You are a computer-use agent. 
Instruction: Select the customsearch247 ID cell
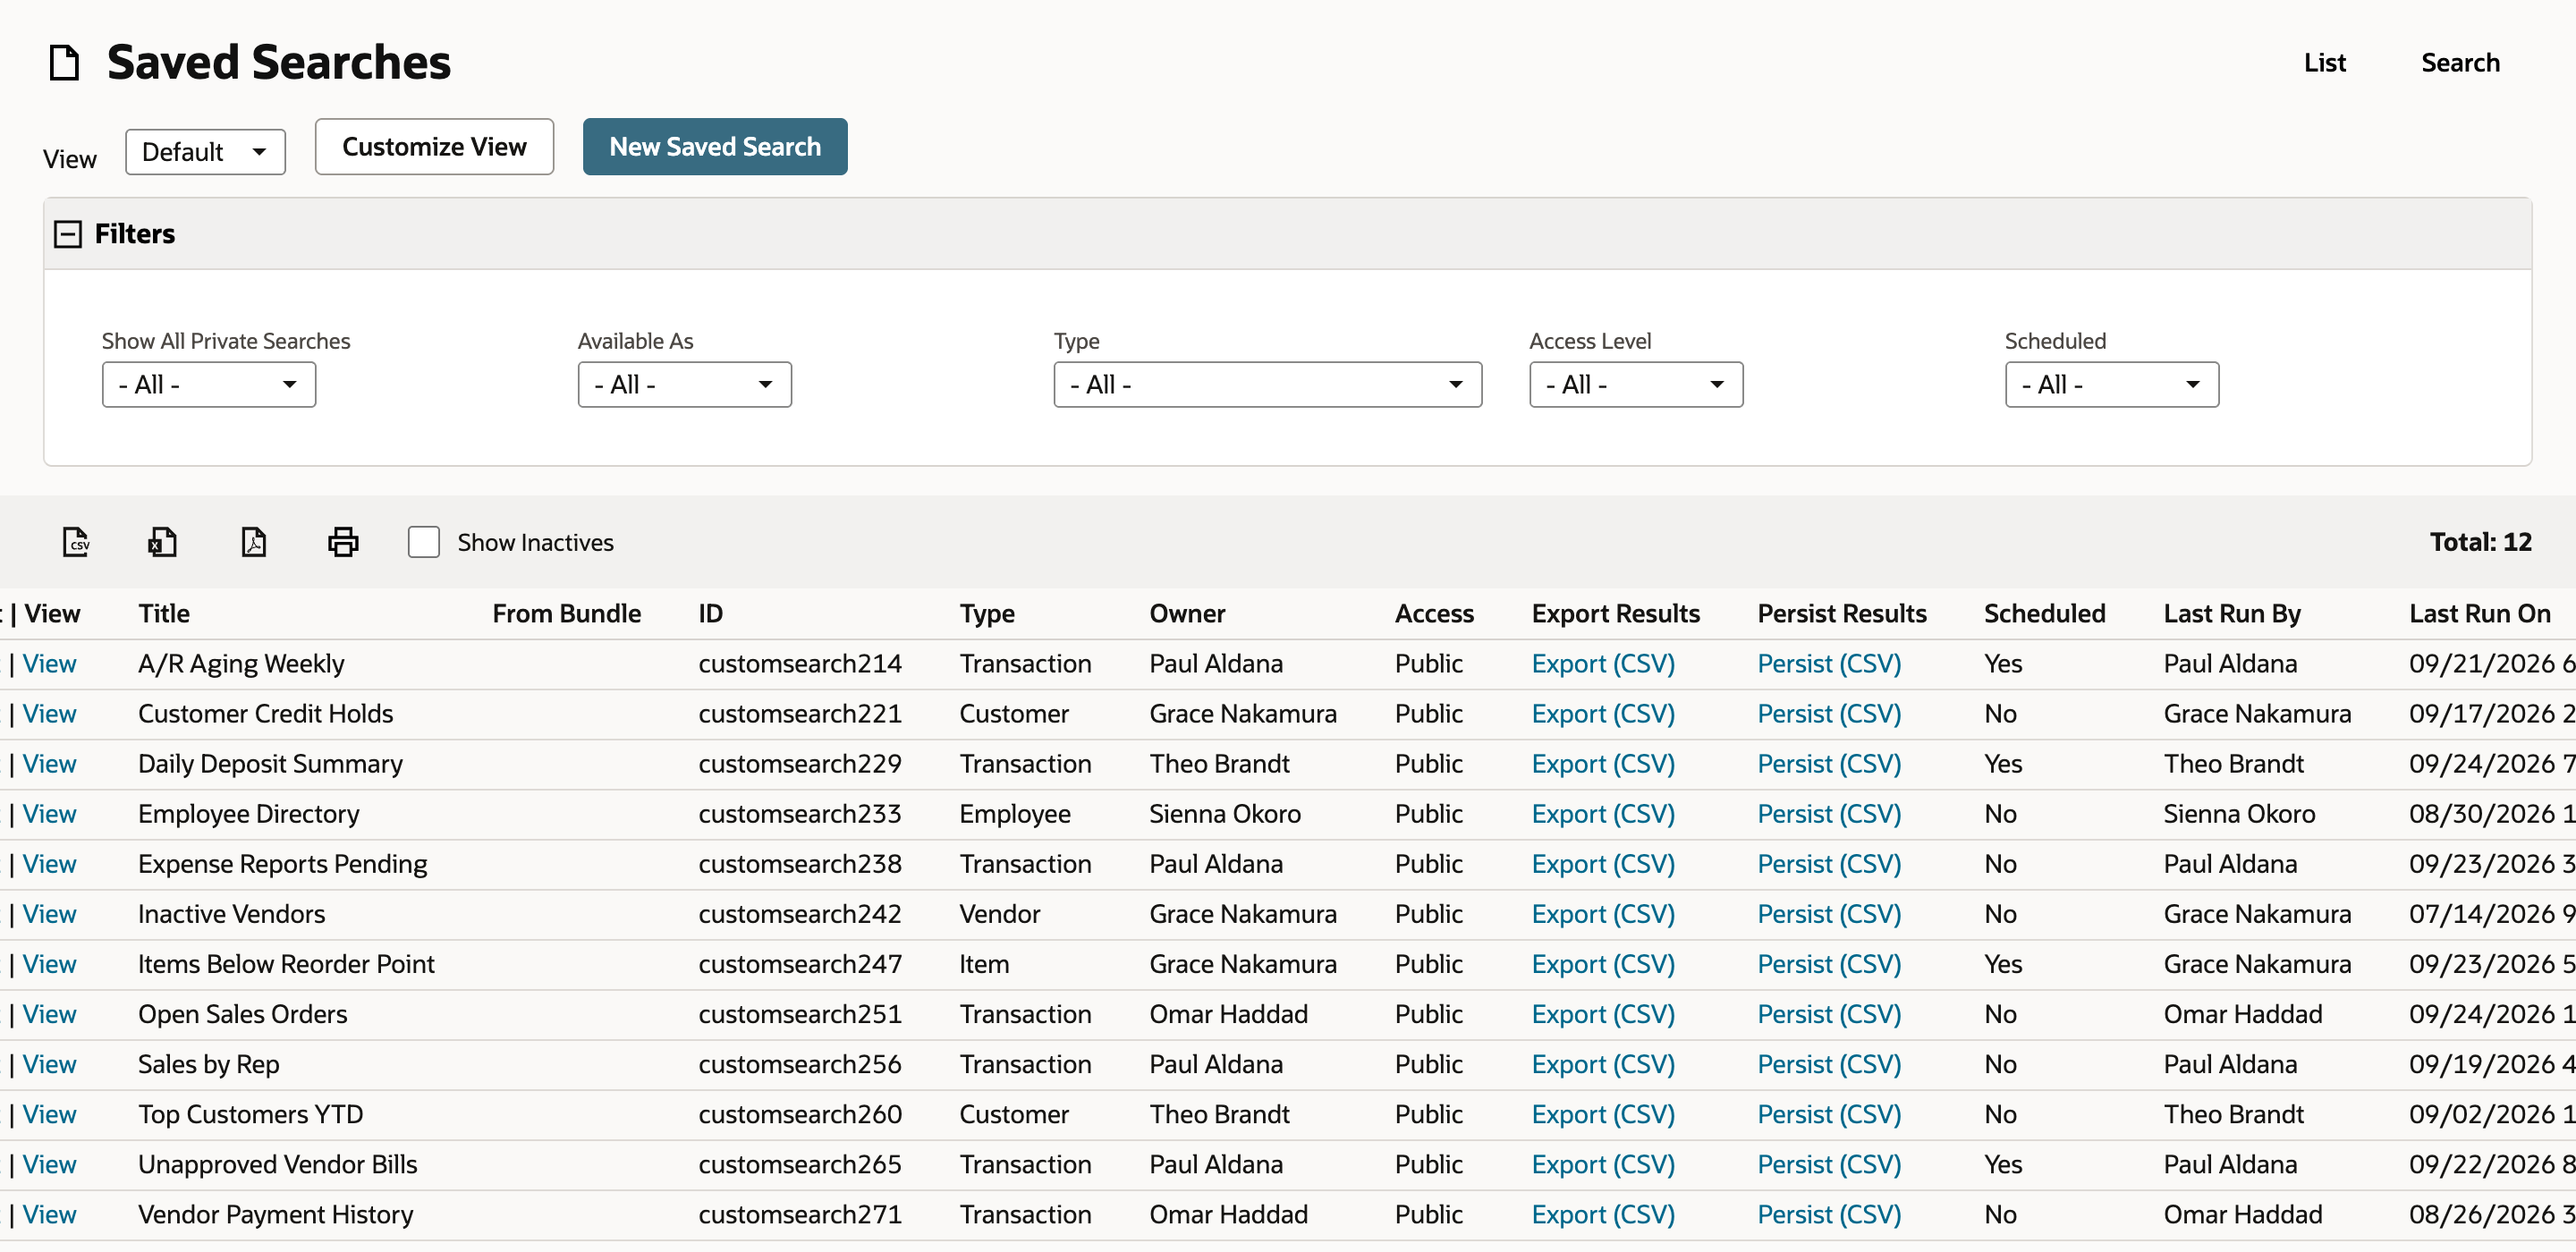coord(800,964)
